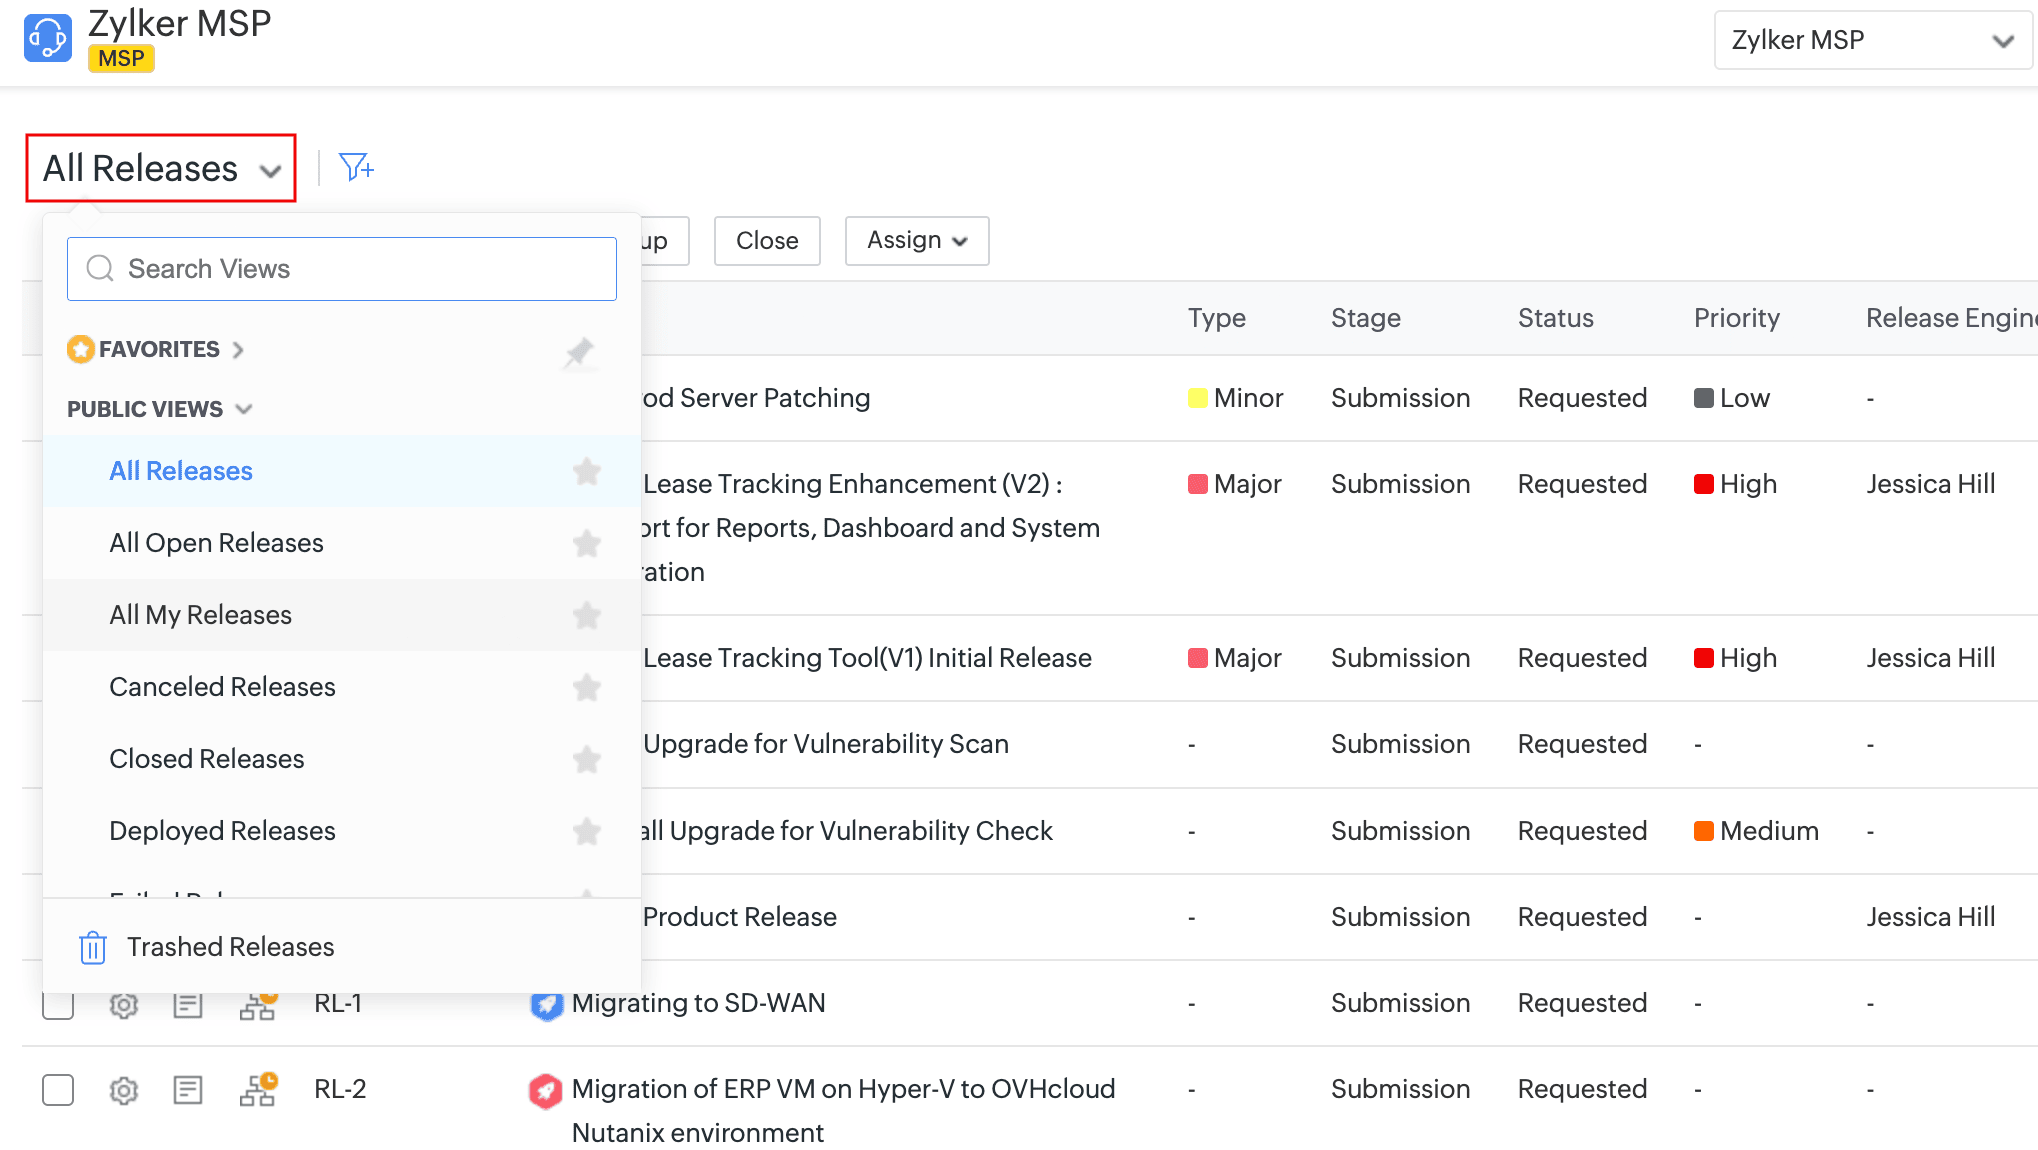Click into the Search Views field
The width and height of the screenshot is (2038, 1150).
pos(342,269)
